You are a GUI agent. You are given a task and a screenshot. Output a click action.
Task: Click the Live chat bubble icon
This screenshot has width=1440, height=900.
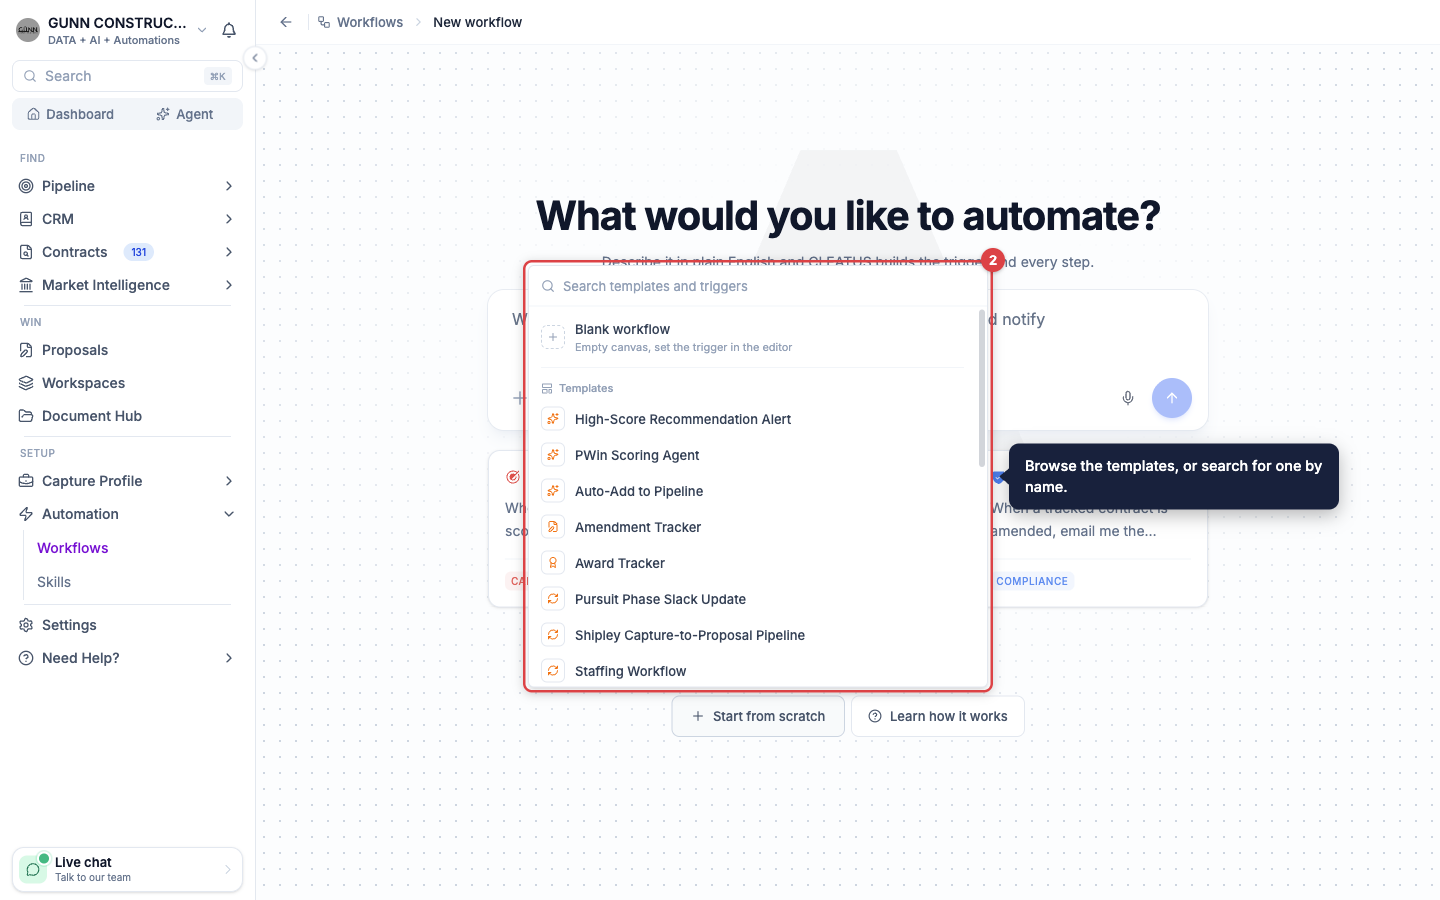click(x=33, y=869)
